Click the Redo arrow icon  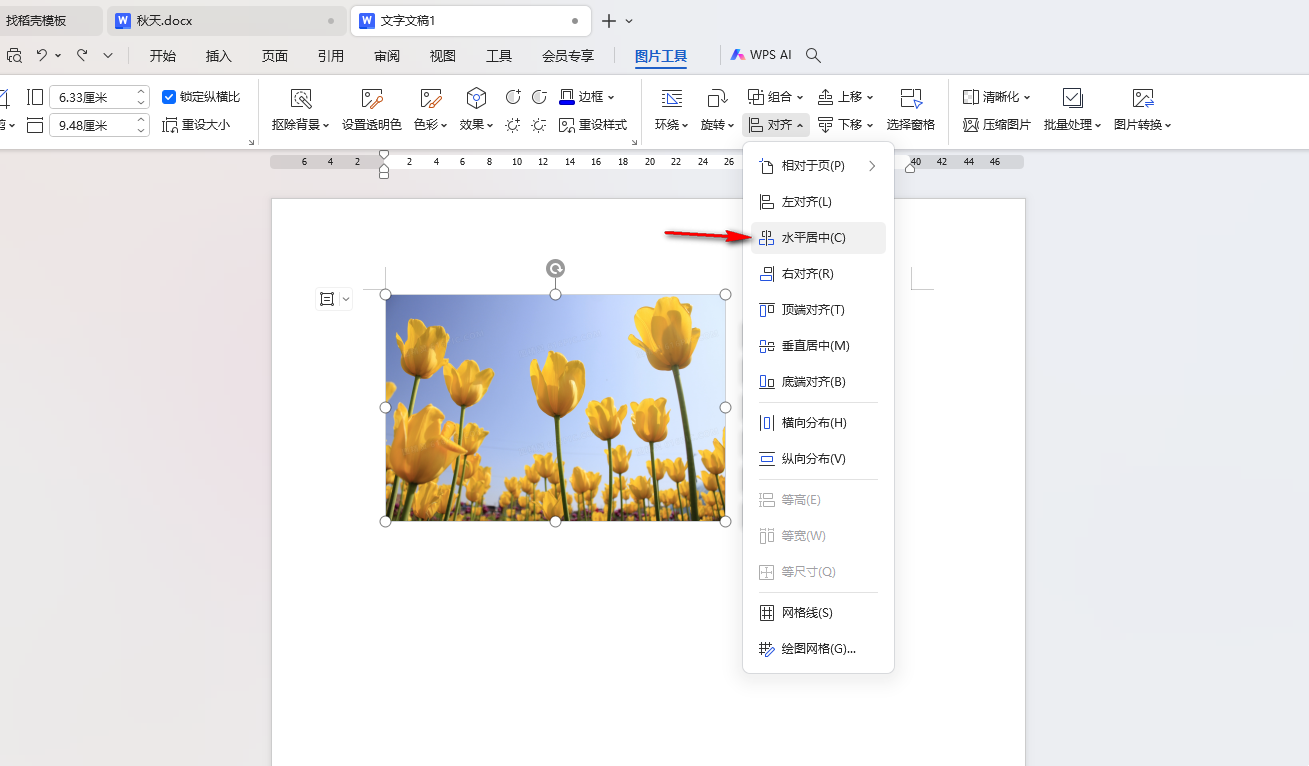(x=82, y=56)
